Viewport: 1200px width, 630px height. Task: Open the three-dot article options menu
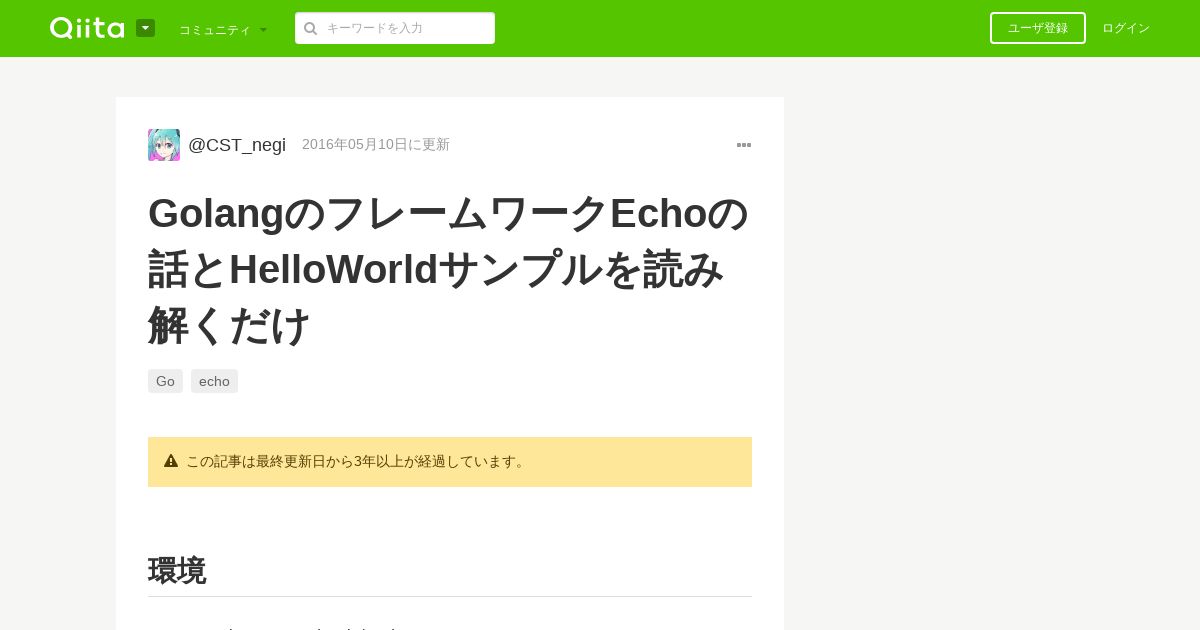pyautogui.click(x=744, y=145)
